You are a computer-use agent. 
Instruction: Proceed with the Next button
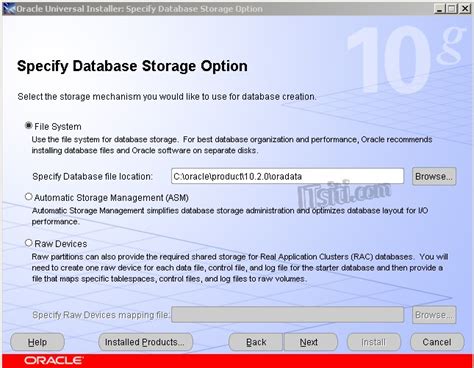[x=310, y=342]
